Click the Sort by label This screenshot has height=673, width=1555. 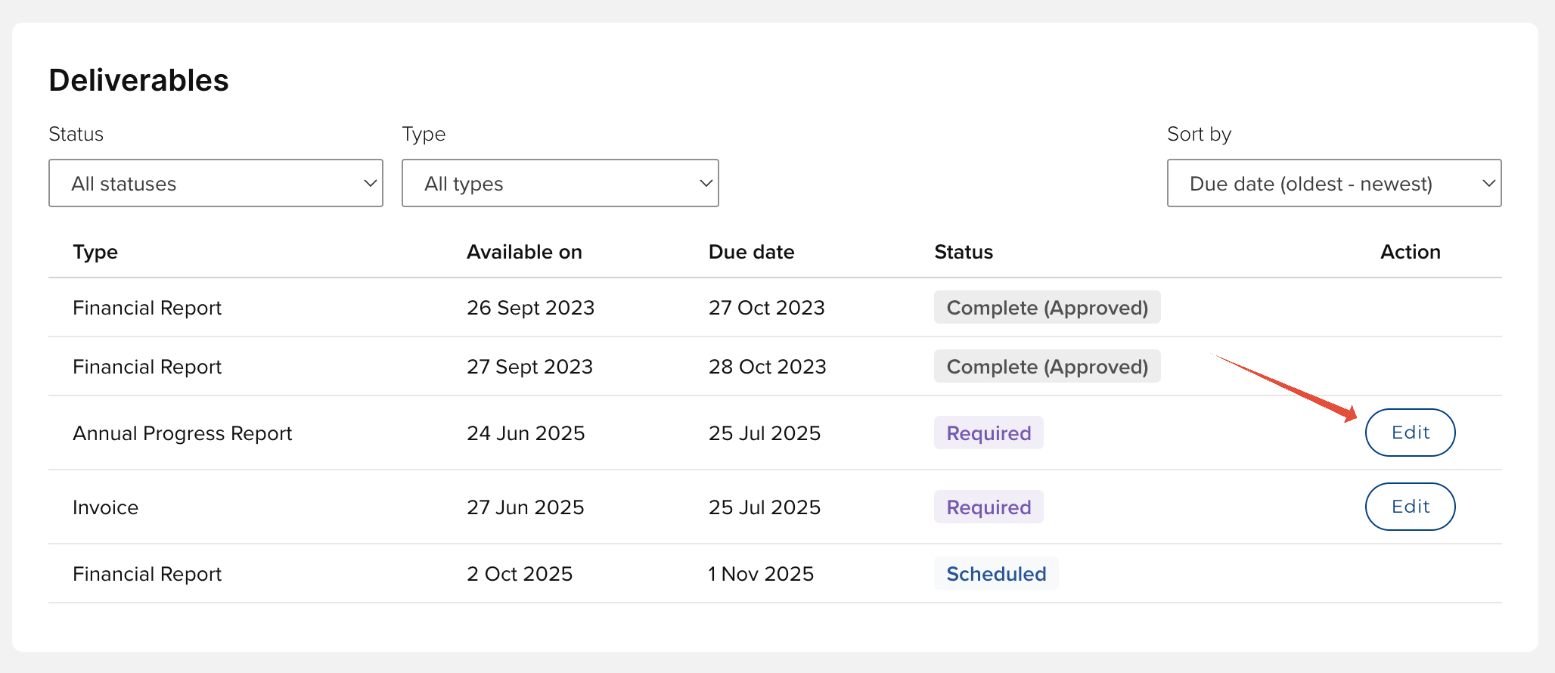1199,134
